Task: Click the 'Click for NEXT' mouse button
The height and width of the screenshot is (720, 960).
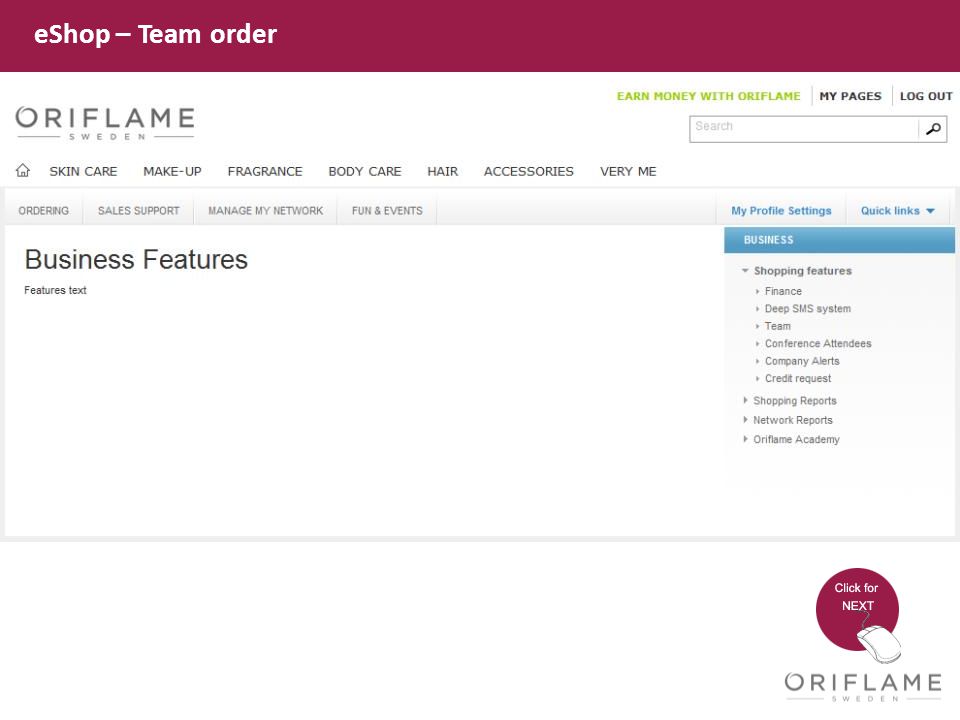Action: coord(858,613)
